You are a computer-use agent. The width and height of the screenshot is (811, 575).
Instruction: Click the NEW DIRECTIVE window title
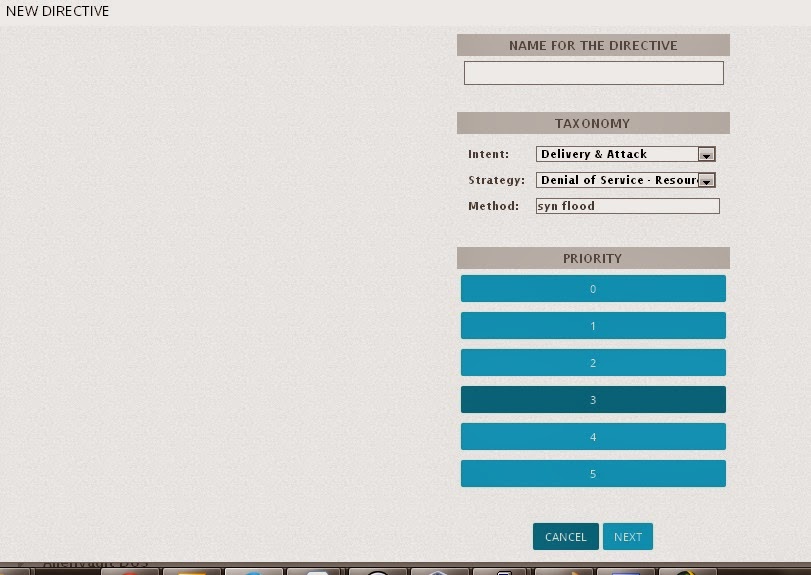[x=58, y=12]
